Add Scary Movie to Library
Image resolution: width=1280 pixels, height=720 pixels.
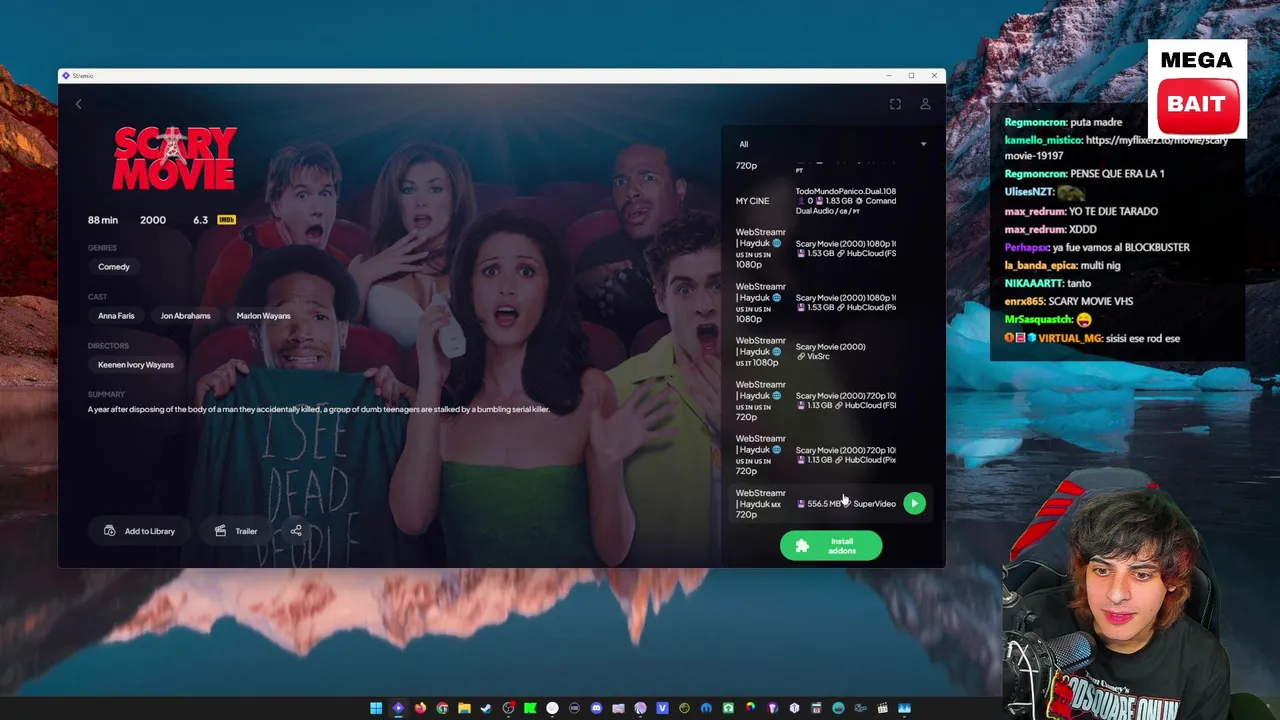tap(139, 531)
